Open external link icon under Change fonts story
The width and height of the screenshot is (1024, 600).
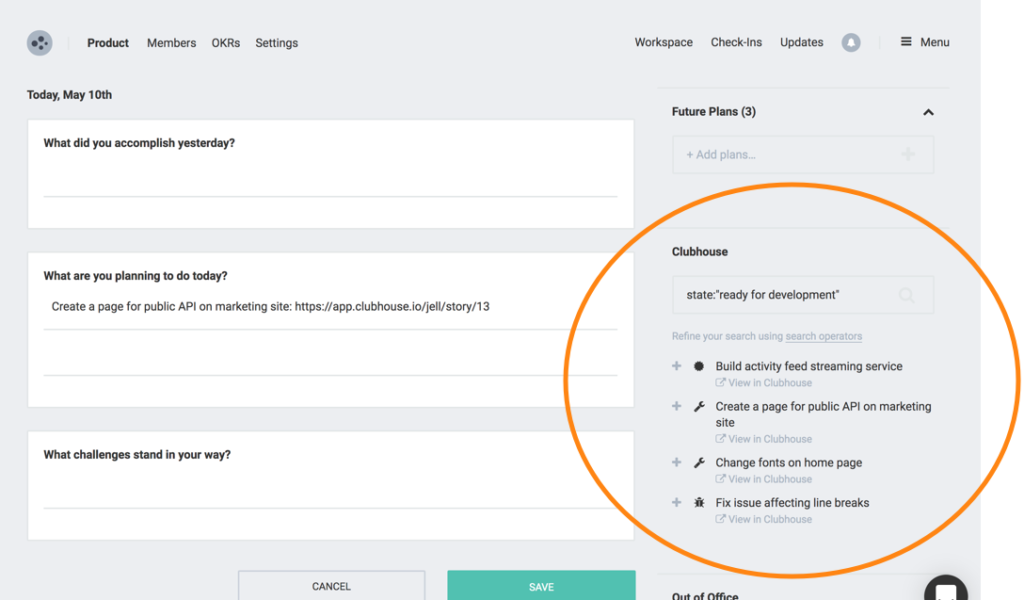tap(720, 479)
